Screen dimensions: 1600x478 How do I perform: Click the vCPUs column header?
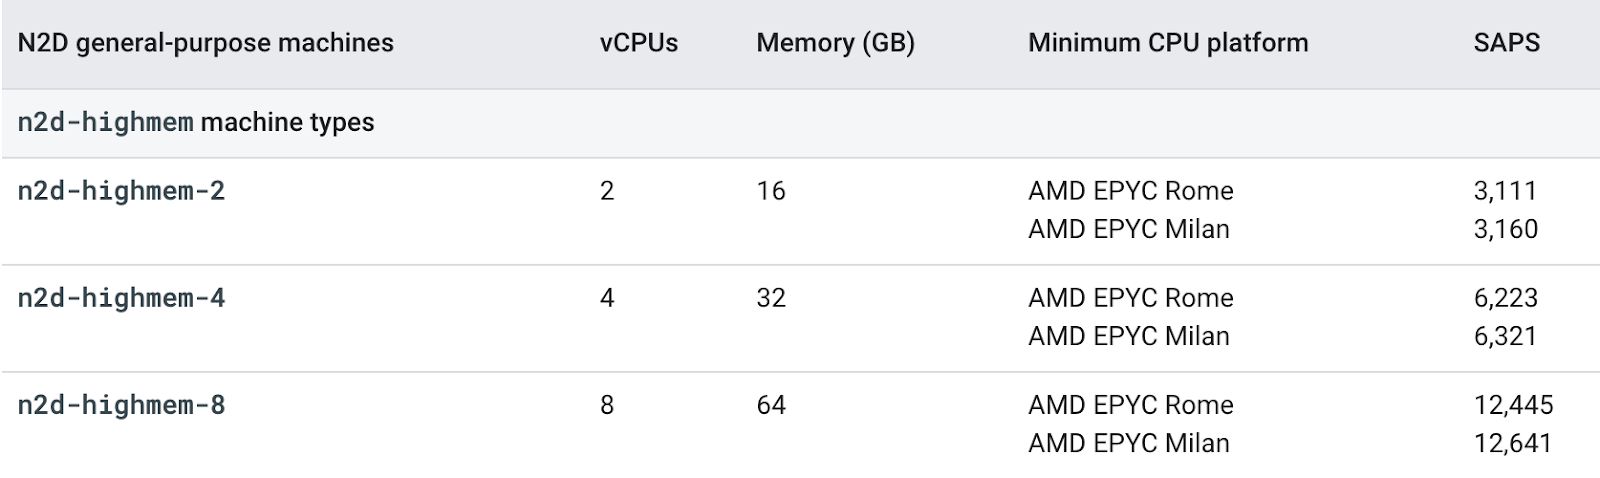tap(638, 43)
